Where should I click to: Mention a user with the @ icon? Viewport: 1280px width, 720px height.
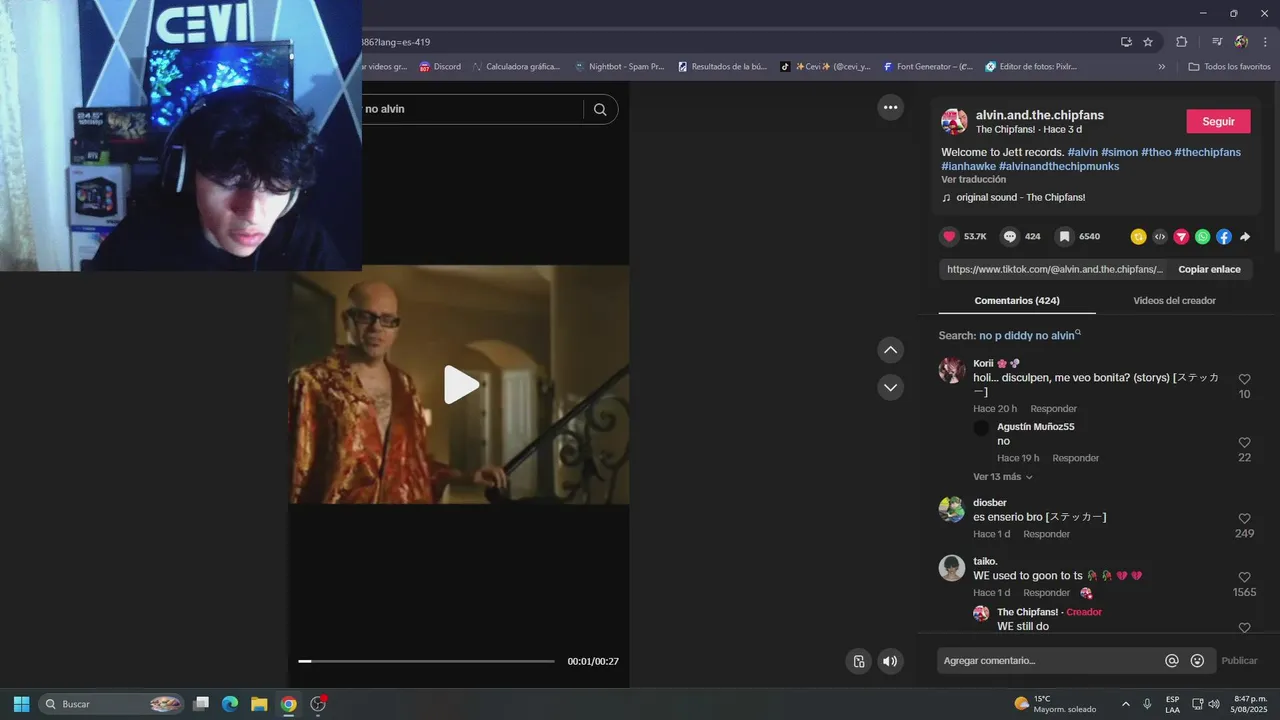(1172, 661)
